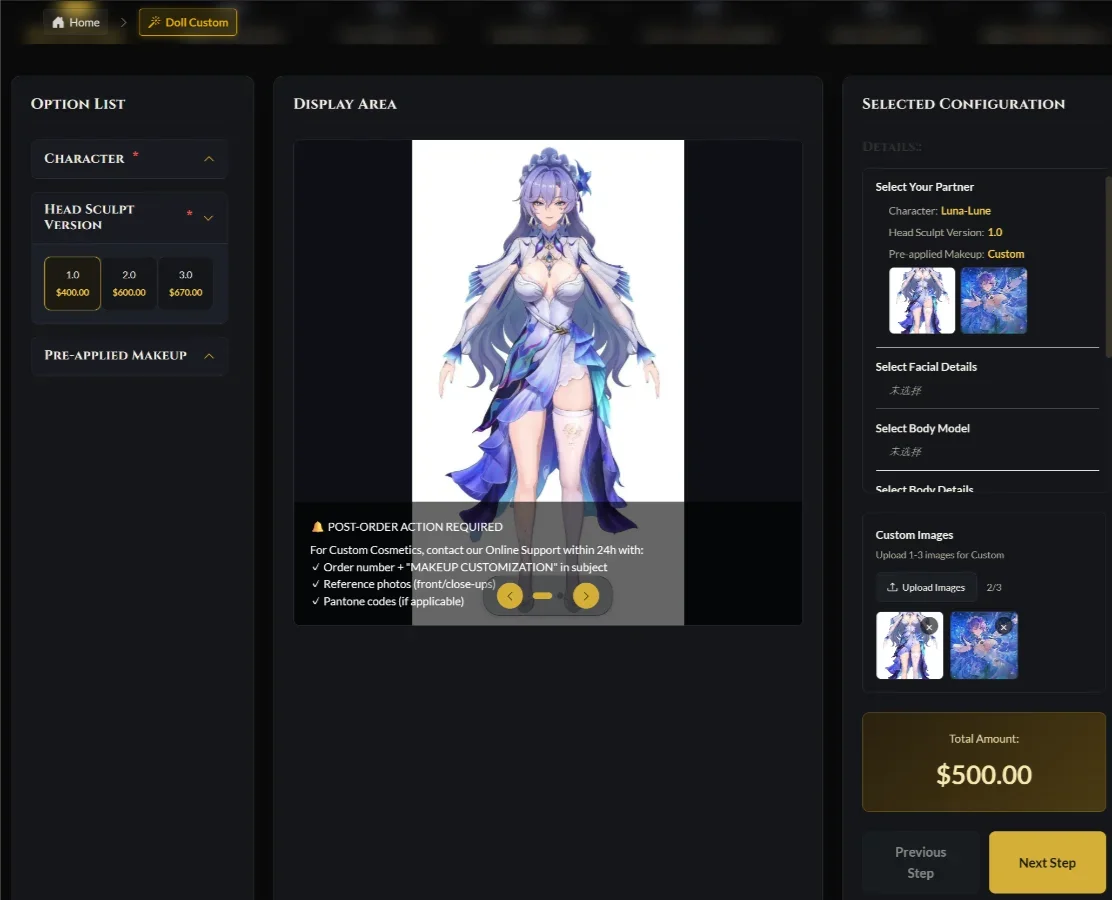Open the Luna-Lune partner thumbnail
This screenshot has height=900, width=1112.
pyautogui.click(x=921, y=300)
